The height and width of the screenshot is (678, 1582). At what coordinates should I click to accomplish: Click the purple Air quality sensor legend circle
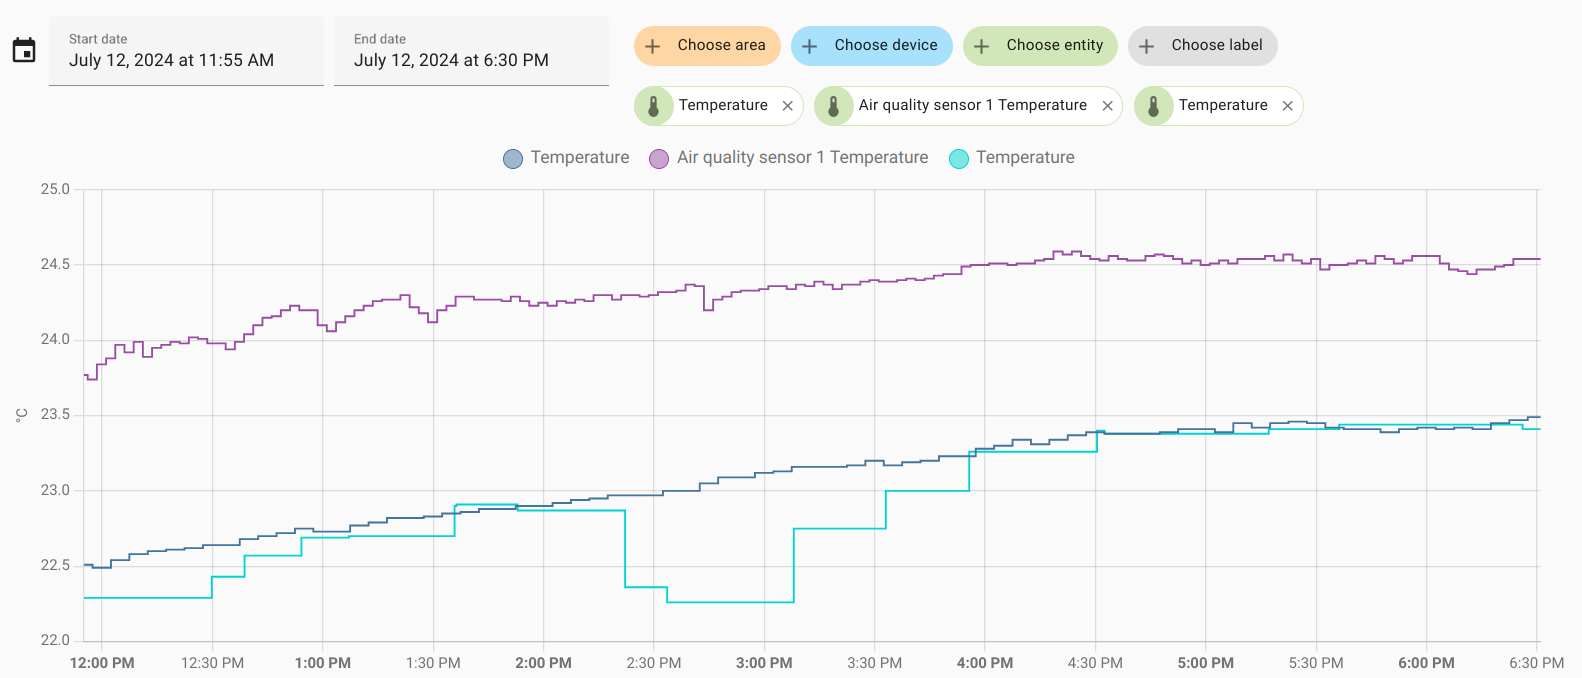659,158
